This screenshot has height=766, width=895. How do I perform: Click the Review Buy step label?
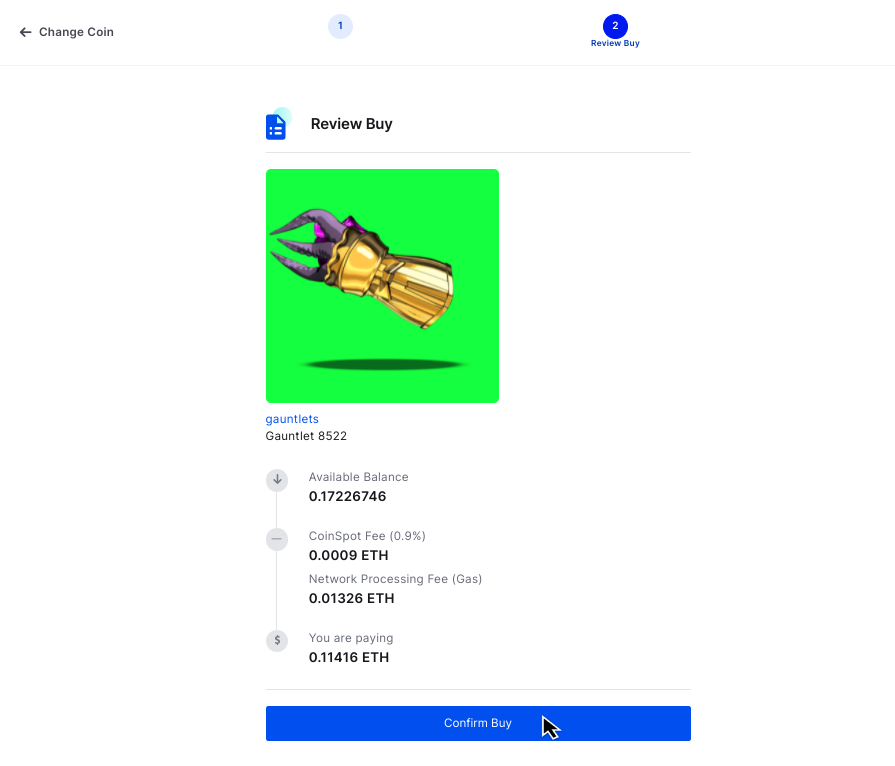[x=615, y=44]
